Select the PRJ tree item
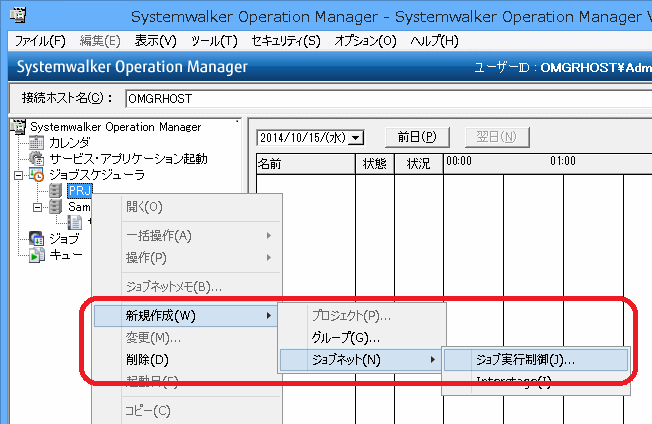Image resolution: width=652 pixels, height=424 pixels. pos(79,191)
